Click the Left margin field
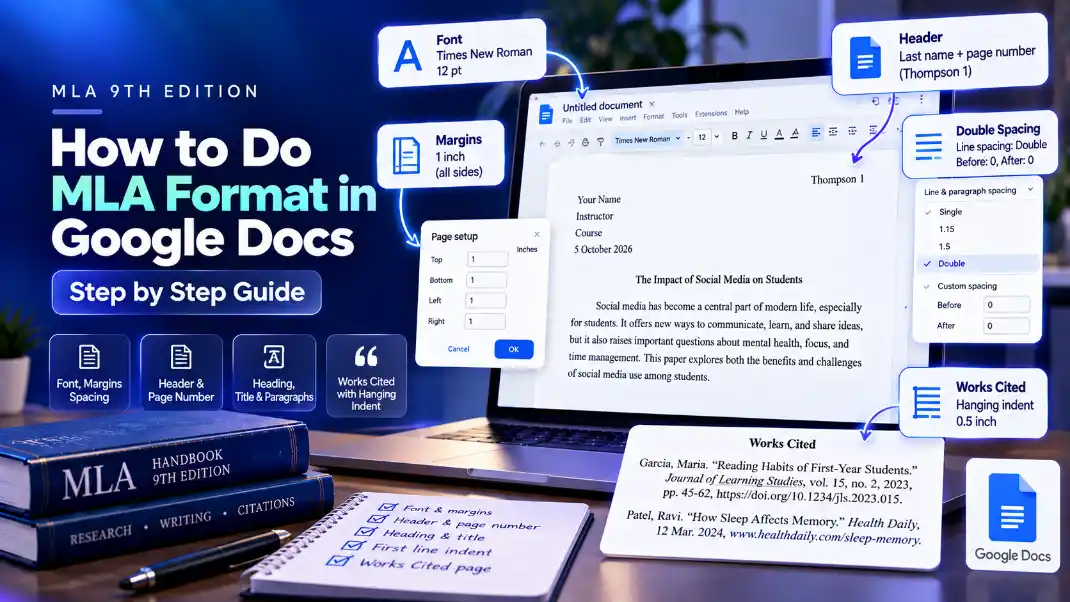The image size is (1070, 602). click(x=486, y=300)
